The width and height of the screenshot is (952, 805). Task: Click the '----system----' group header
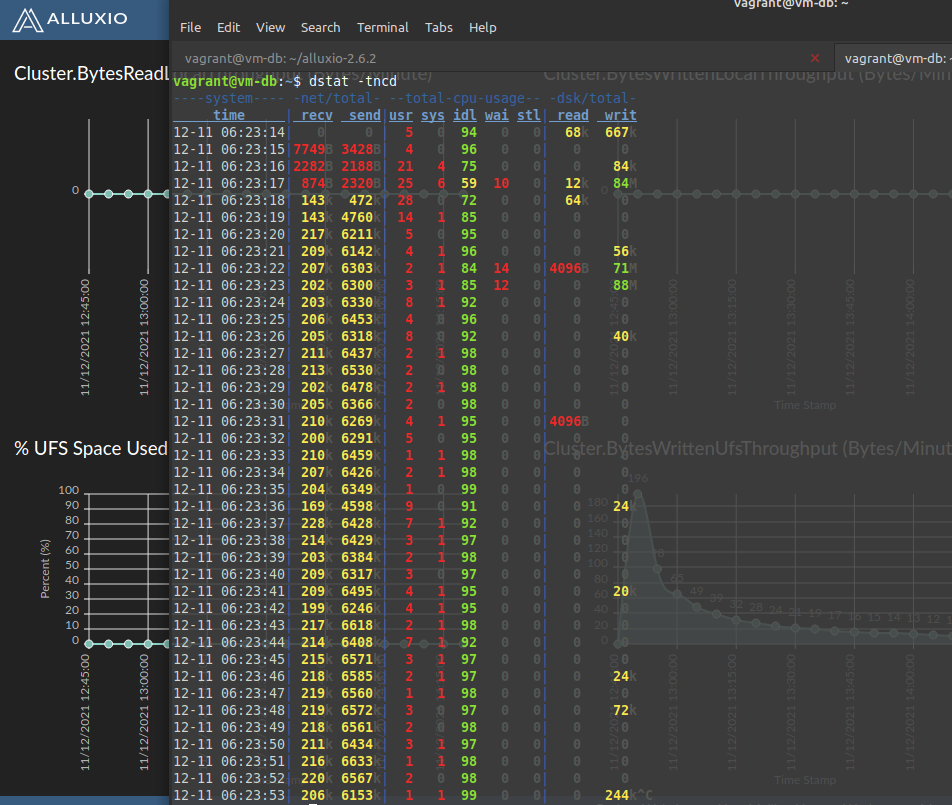click(229, 98)
